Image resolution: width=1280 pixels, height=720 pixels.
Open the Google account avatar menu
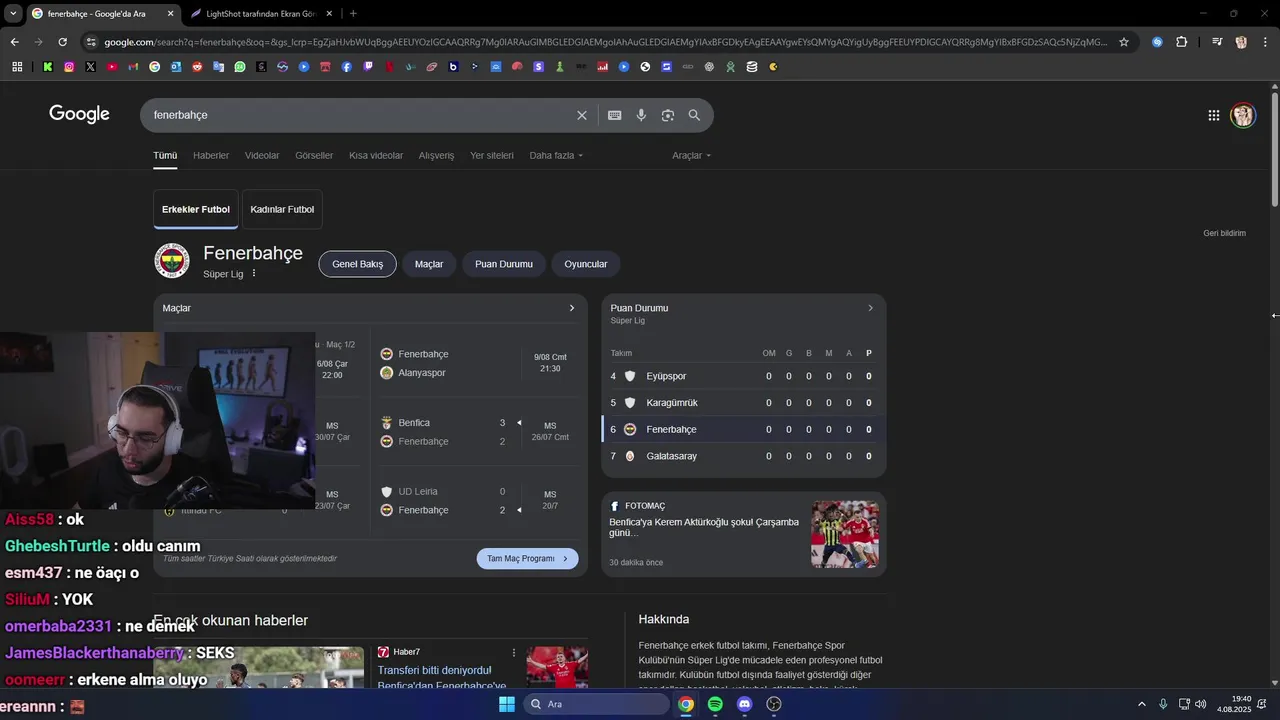[x=1243, y=115]
